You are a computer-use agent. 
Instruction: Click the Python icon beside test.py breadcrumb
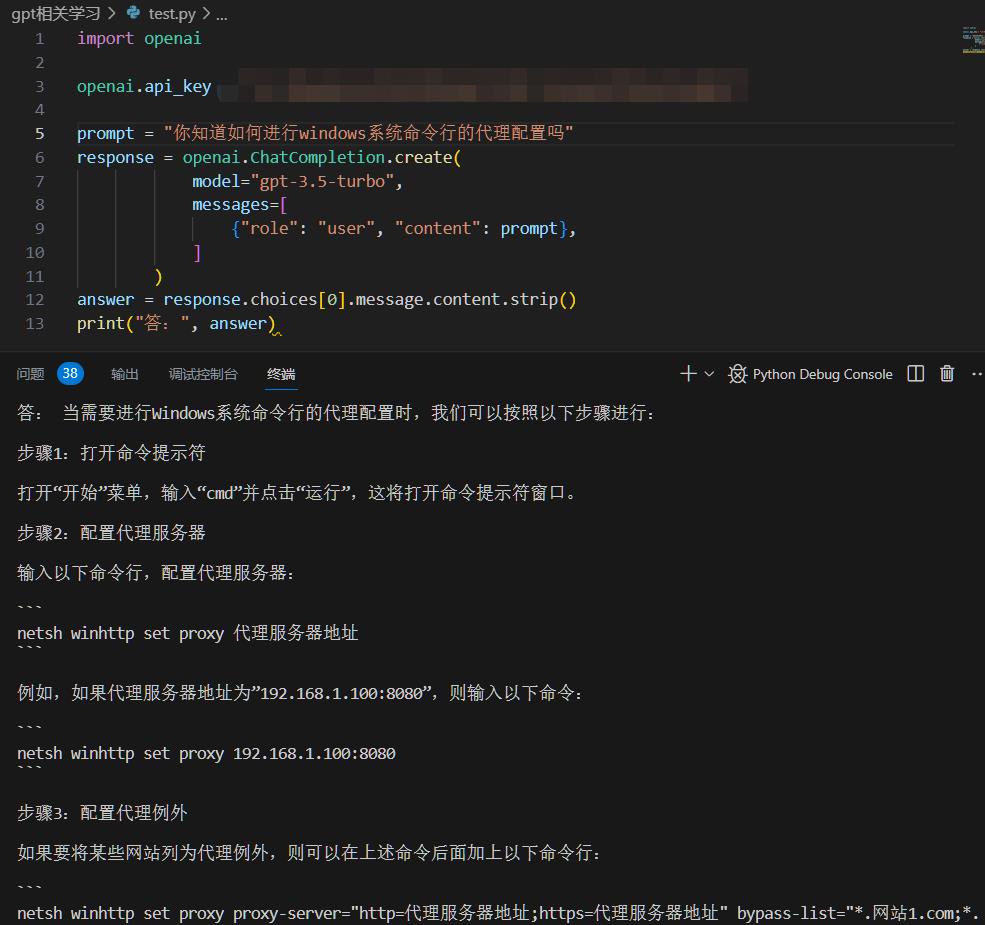coord(133,14)
